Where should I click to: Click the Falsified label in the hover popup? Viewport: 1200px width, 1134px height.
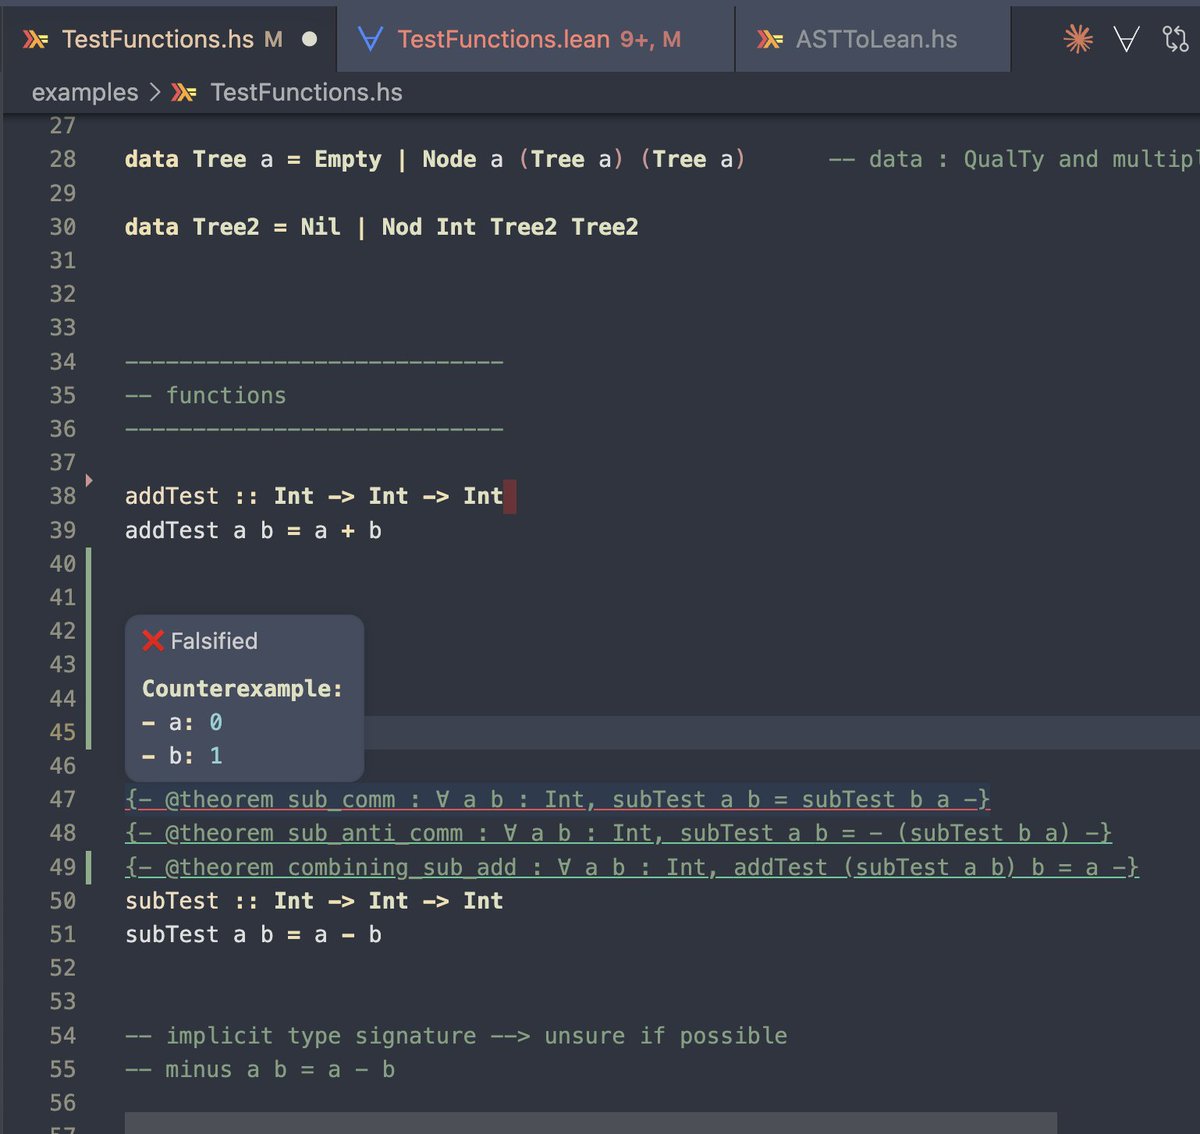(x=214, y=641)
